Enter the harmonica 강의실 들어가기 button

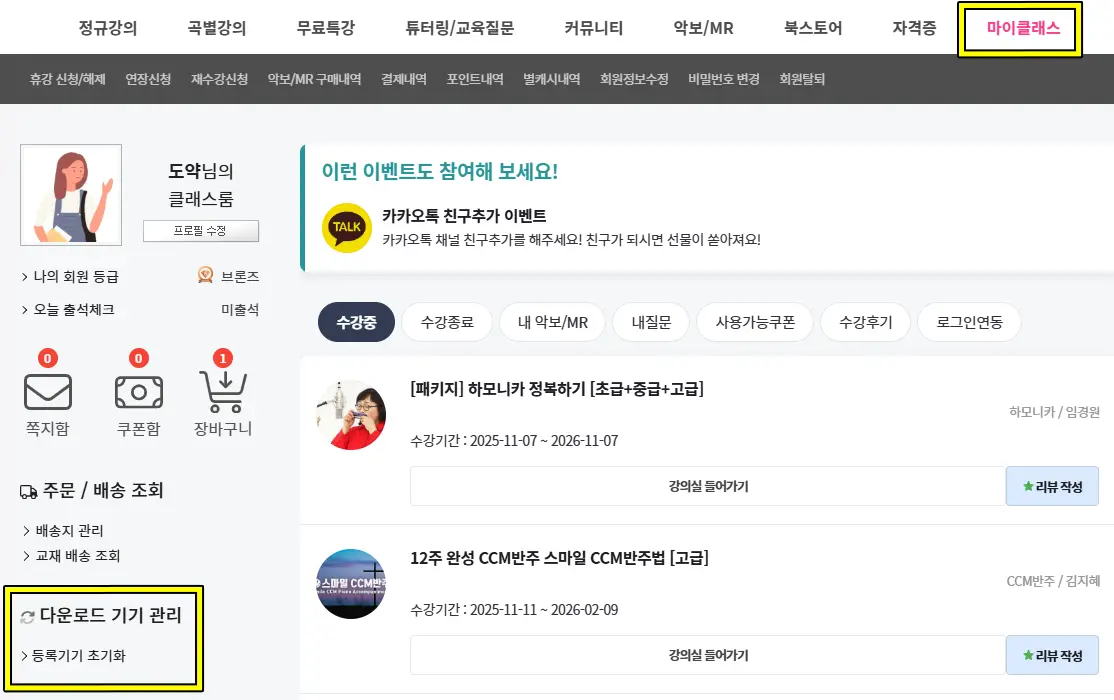tap(708, 487)
